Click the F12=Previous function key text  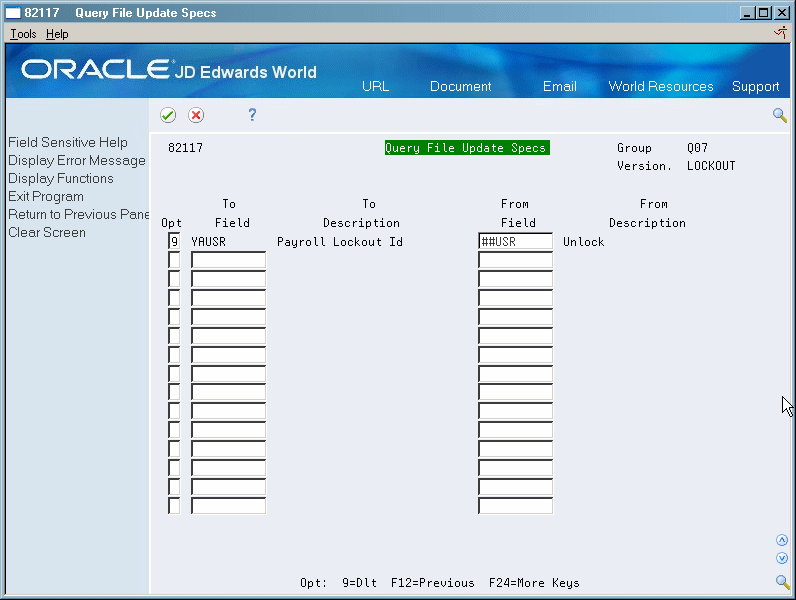[x=433, y=583]
